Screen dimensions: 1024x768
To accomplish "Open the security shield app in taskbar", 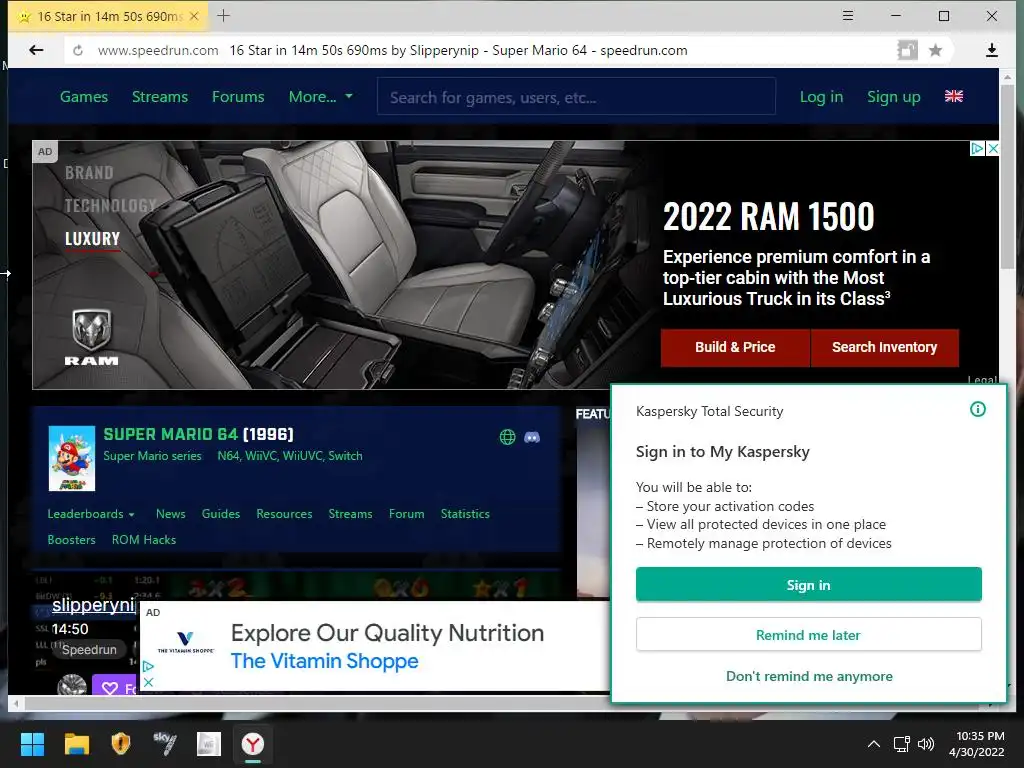I will (121, 744).
